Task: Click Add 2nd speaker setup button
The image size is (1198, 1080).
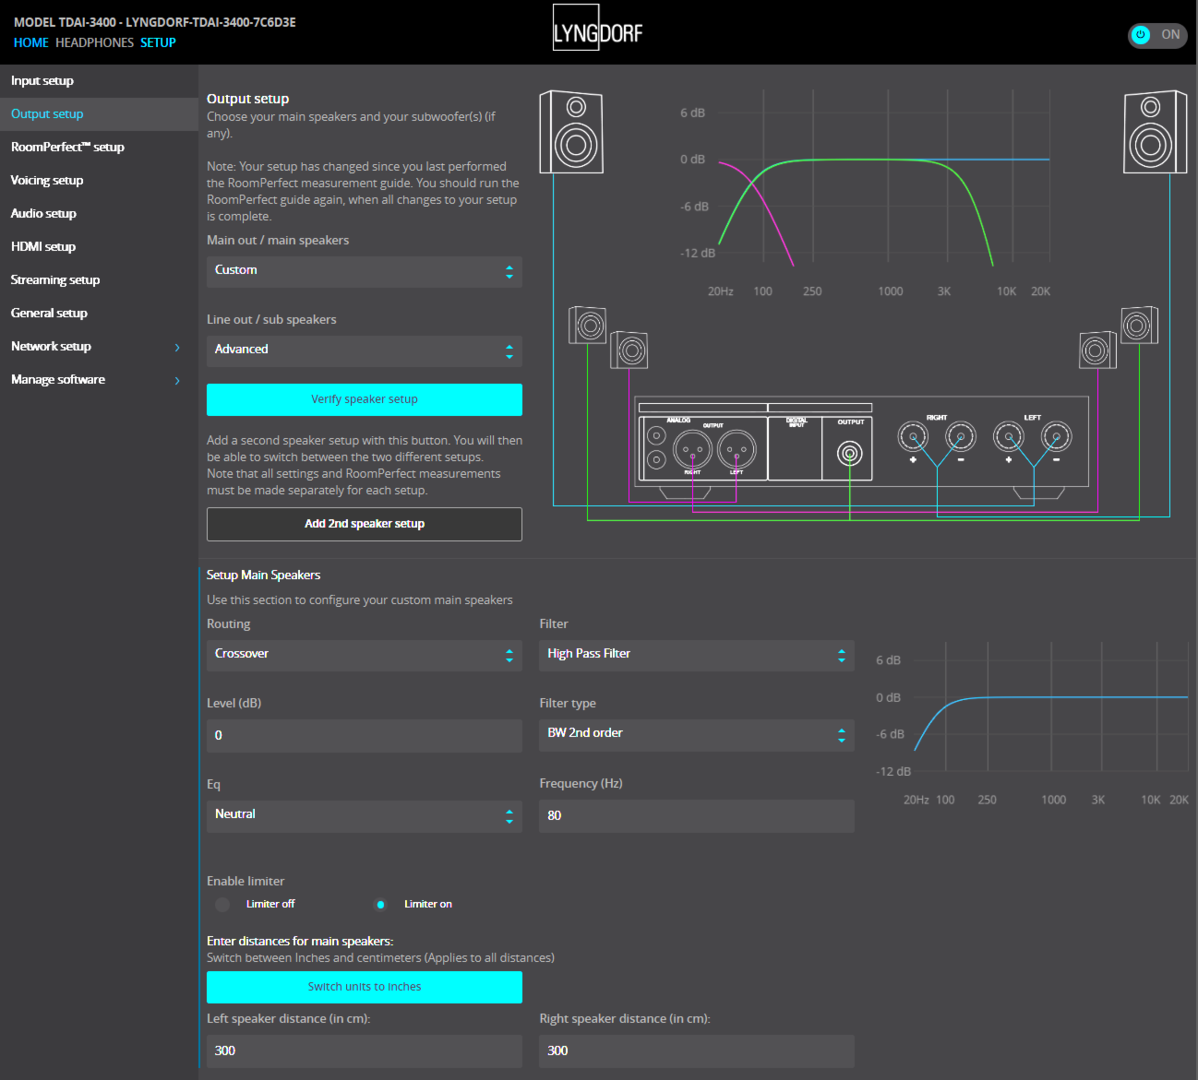Action: coord(364,524)
